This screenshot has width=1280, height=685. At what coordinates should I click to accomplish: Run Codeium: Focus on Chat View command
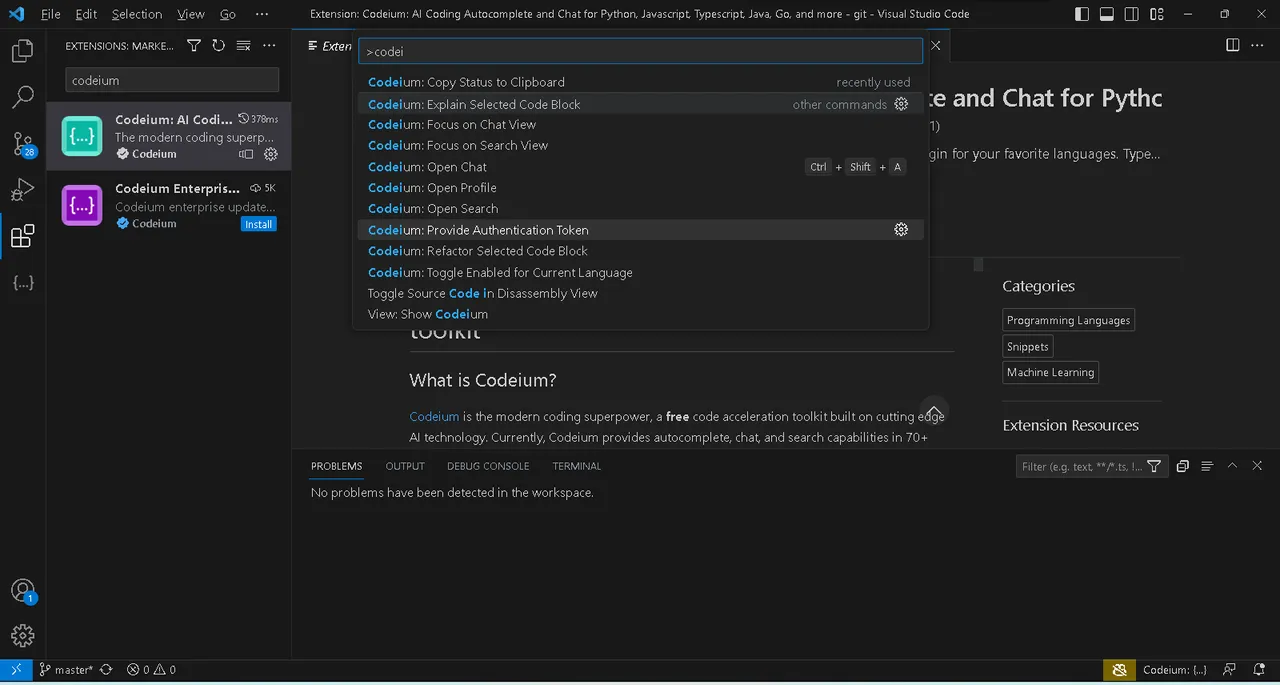[x=640, y=125]
